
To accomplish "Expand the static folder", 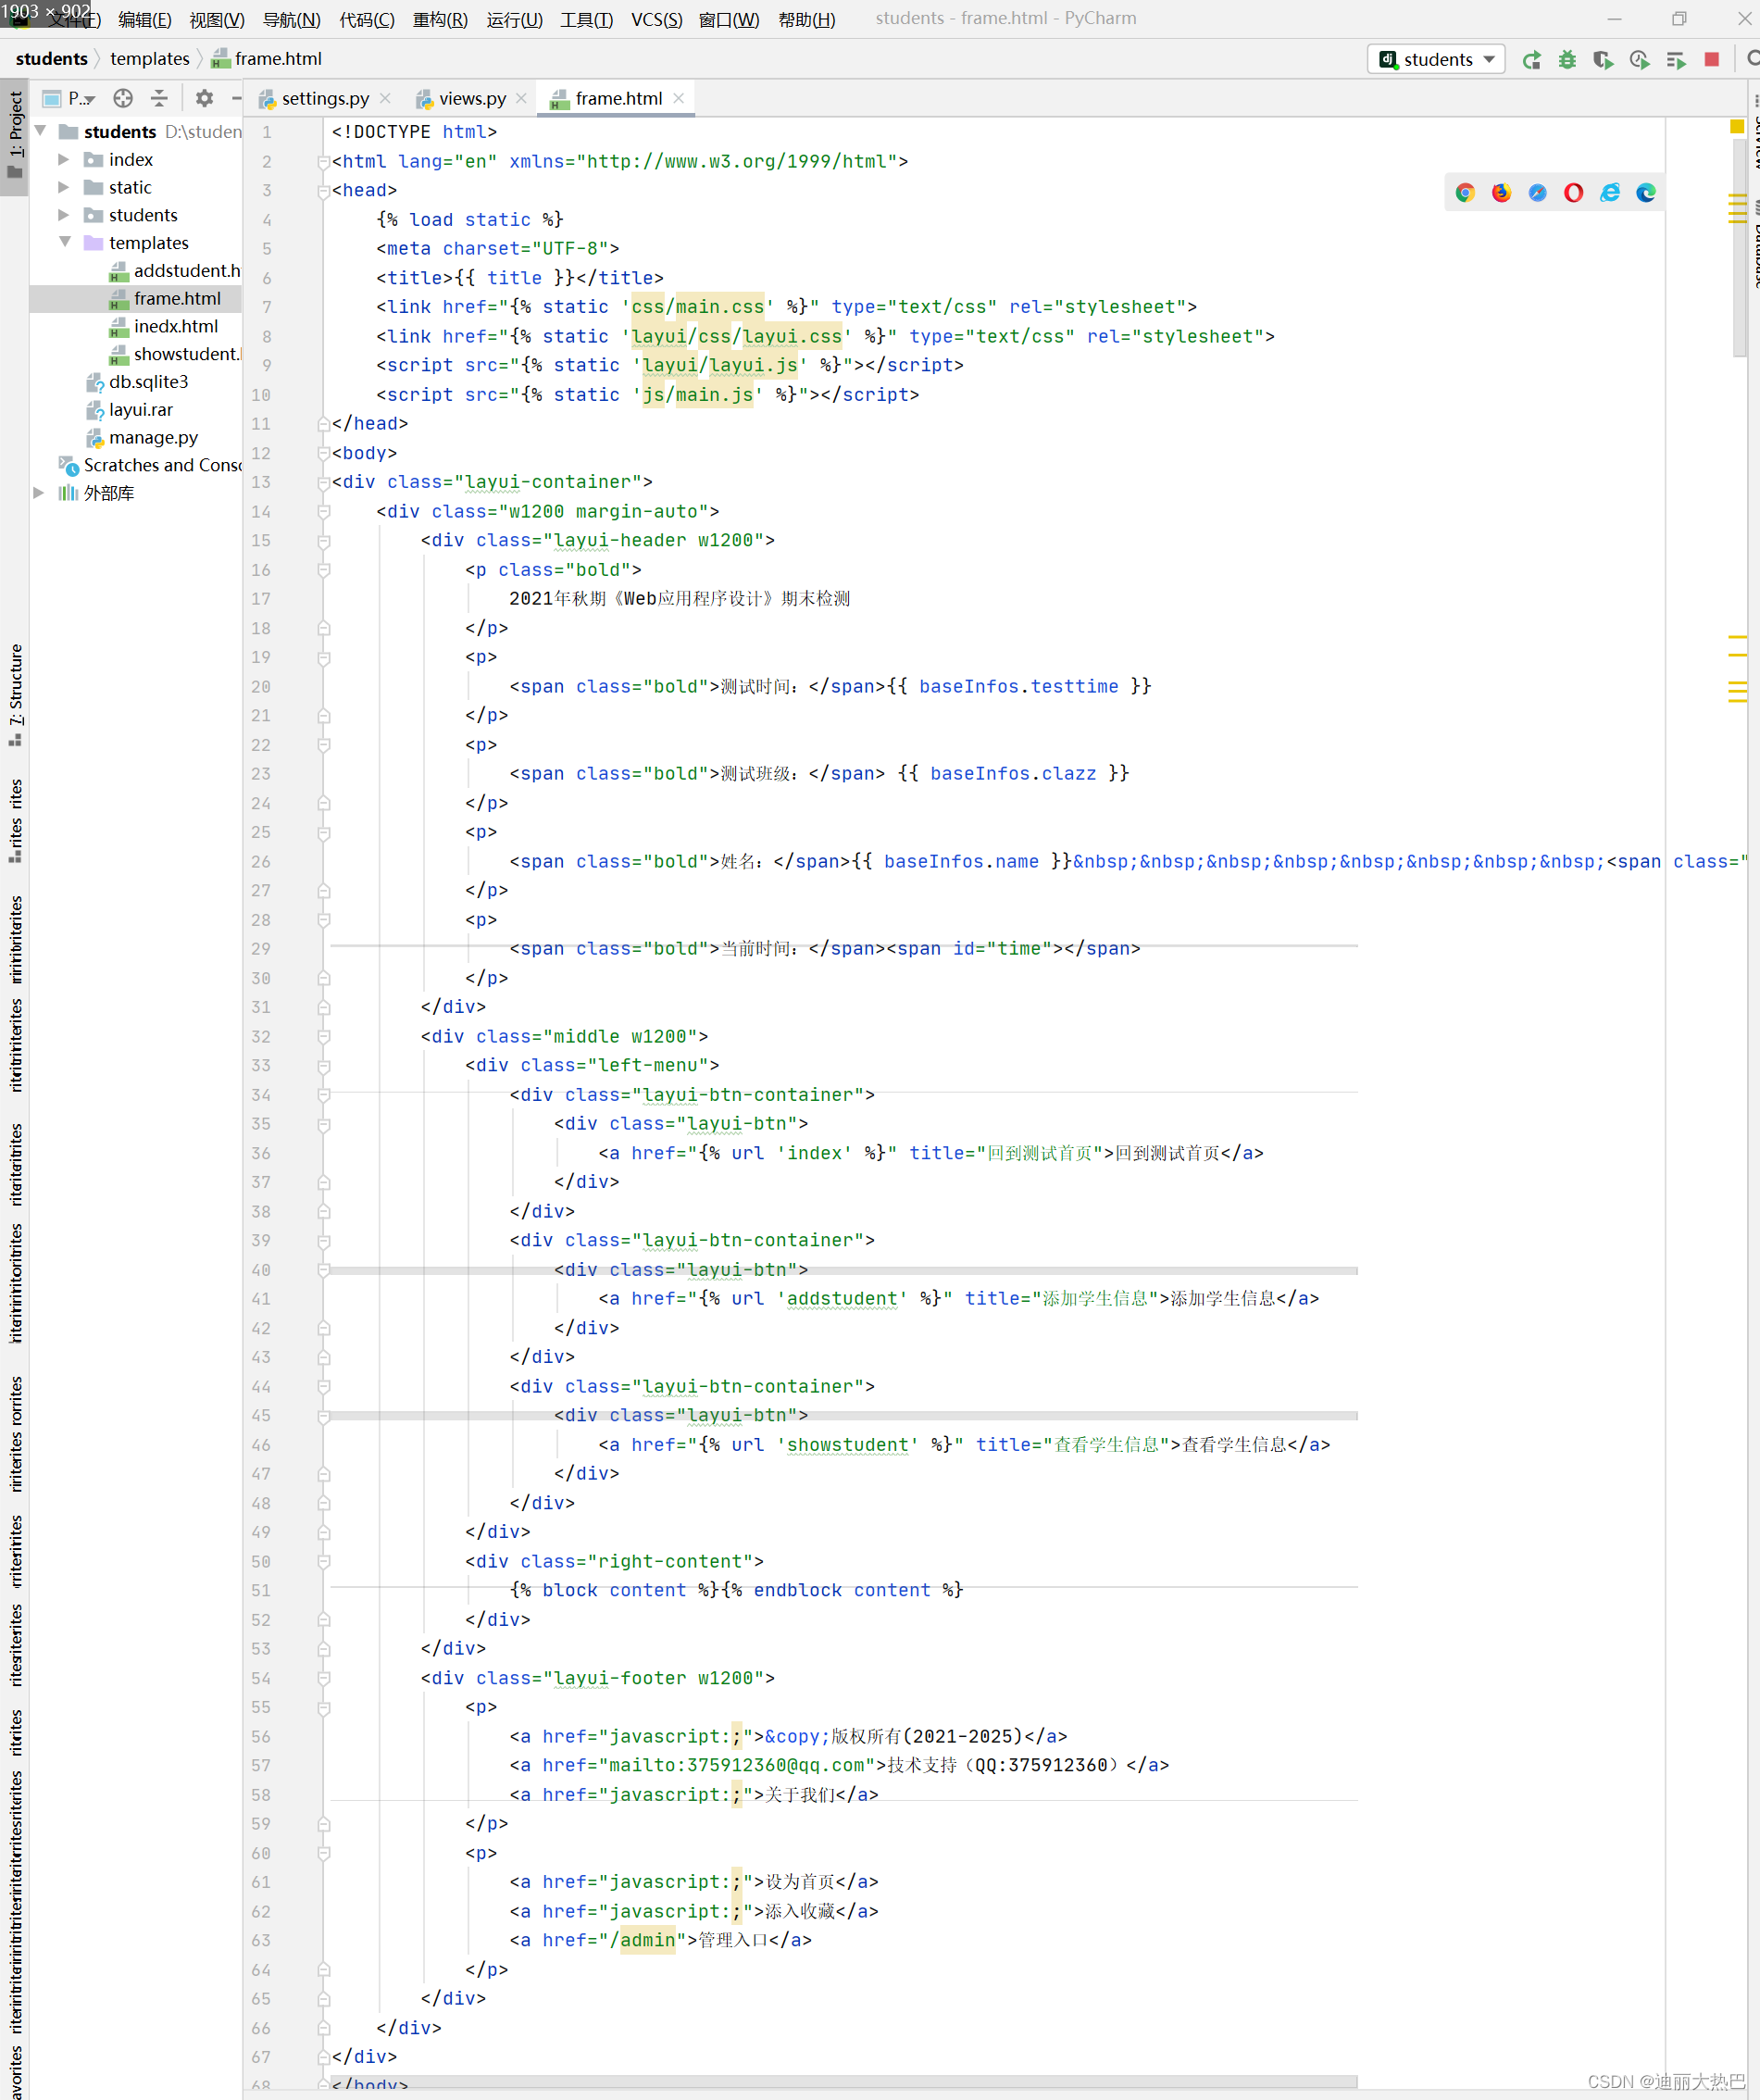I will [64, 187].
